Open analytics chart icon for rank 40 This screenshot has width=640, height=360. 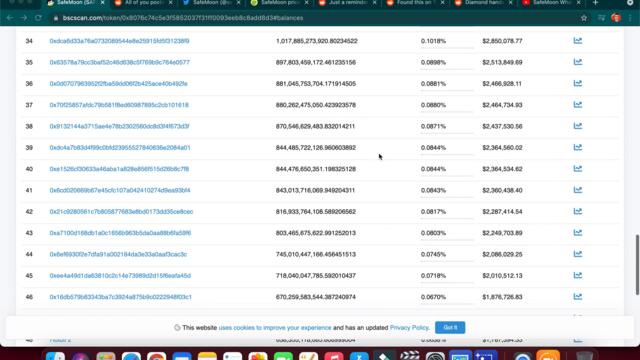(x=578, y=169)
